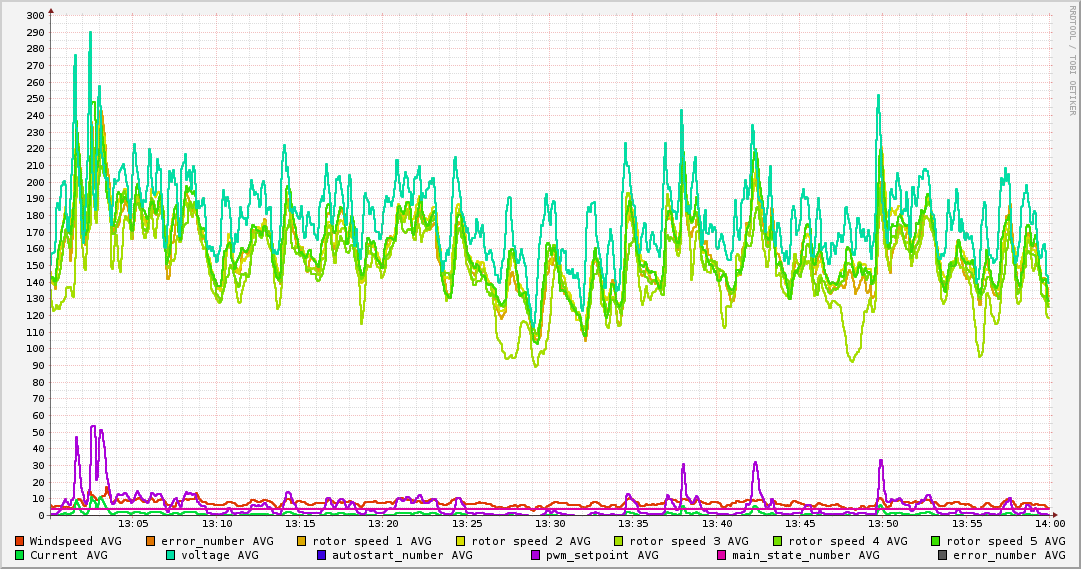Click the purple pwm_setpoint AVG swatch

click(x=536, y=555)
